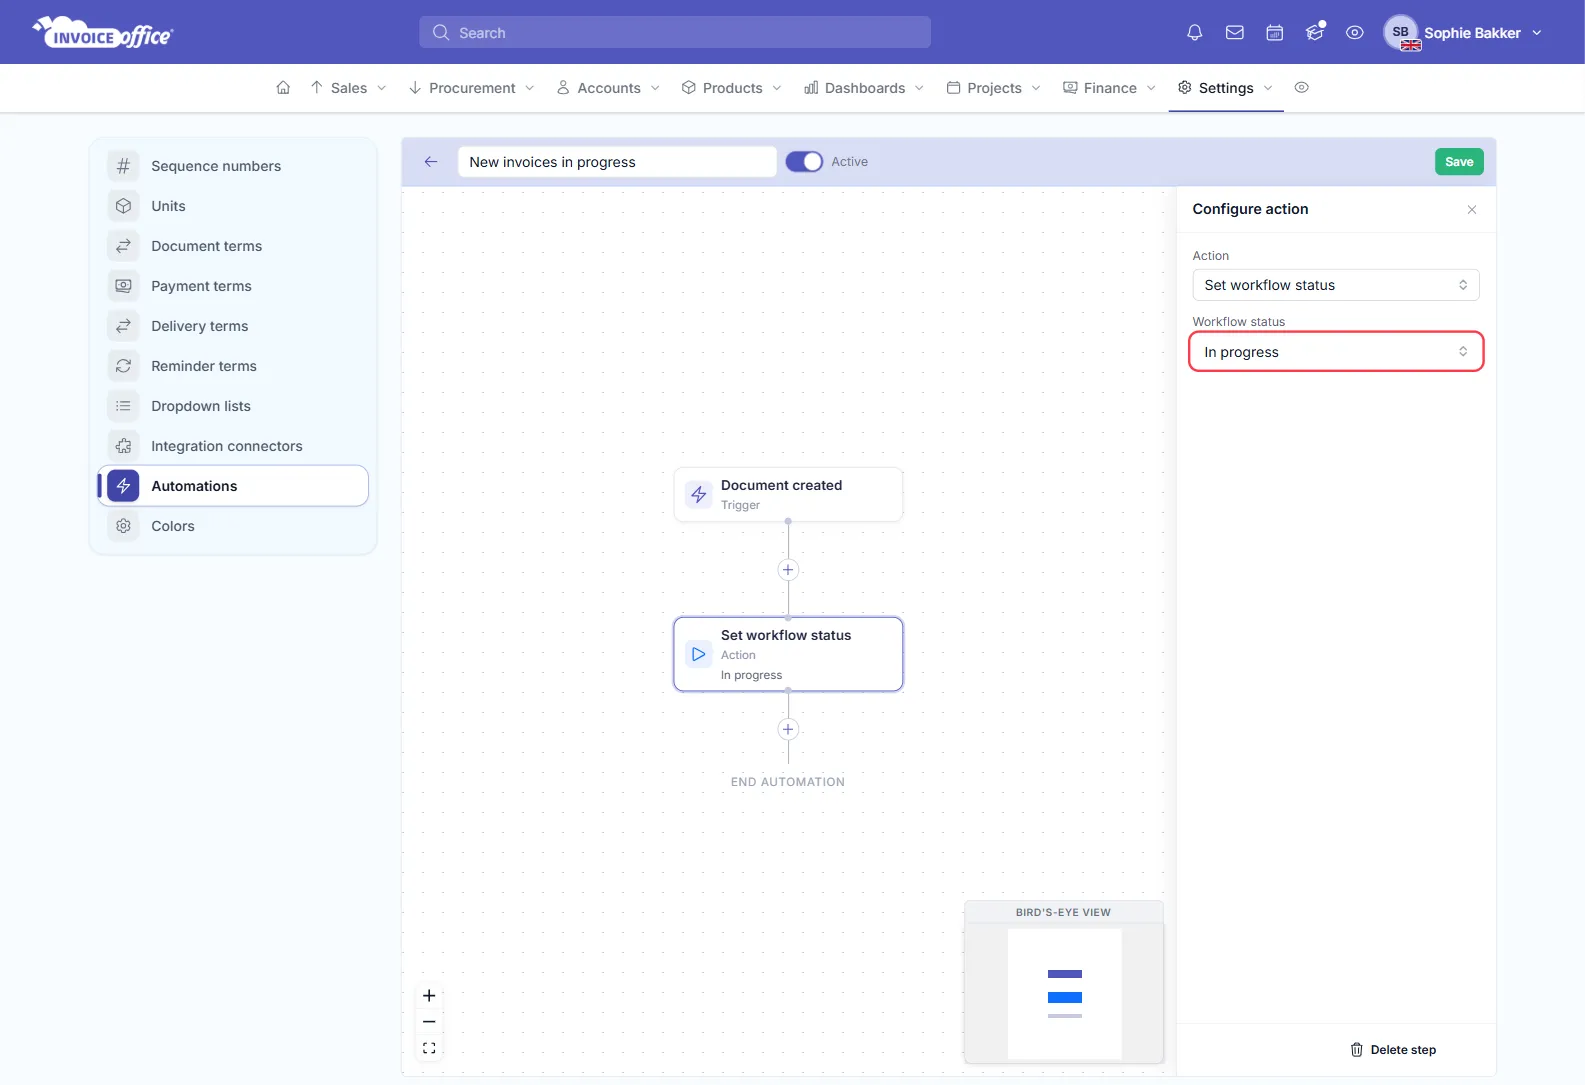
Task: Open the Action dropdown
Action: 1336,285
